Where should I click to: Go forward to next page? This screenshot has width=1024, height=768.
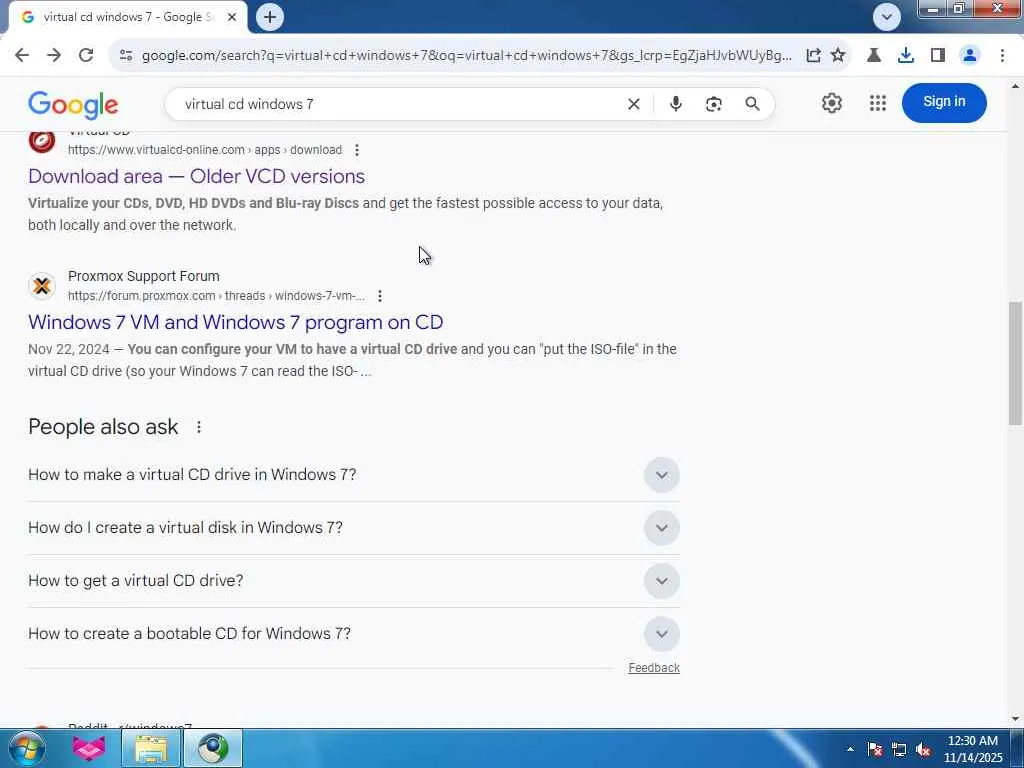(x=54, y=56)
